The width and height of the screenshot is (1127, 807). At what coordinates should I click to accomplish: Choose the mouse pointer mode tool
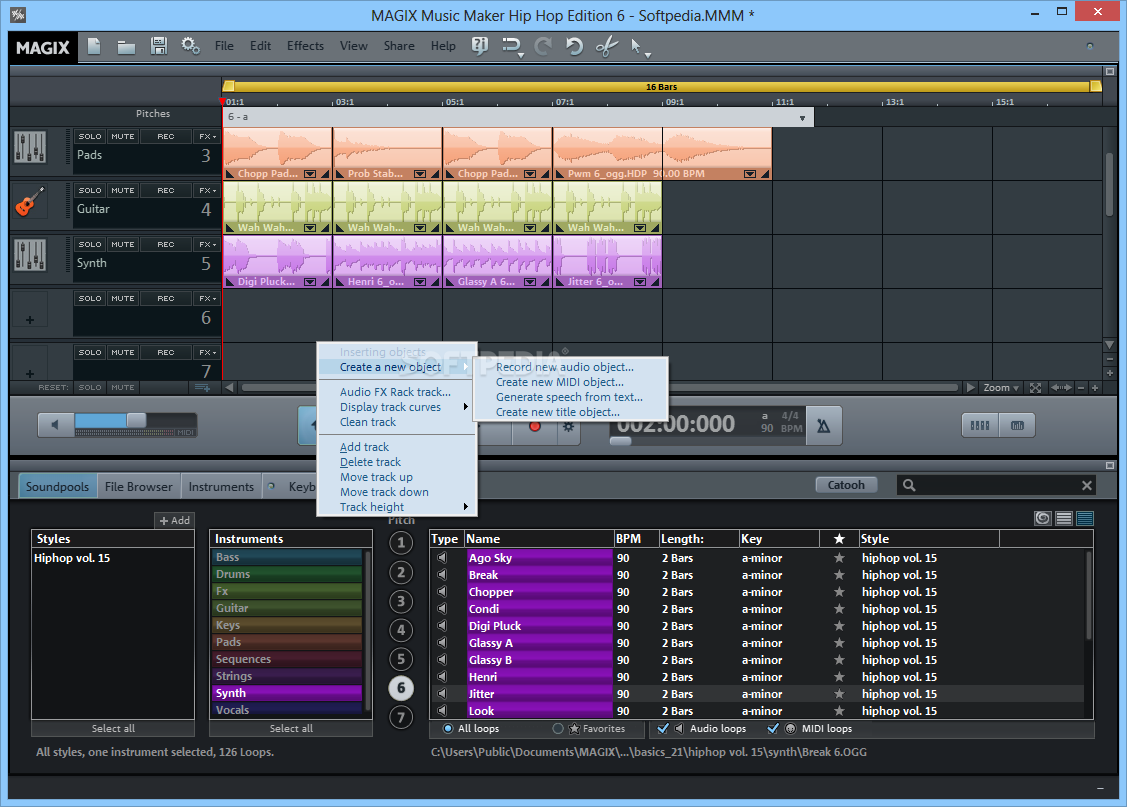(x=635, y=46)
